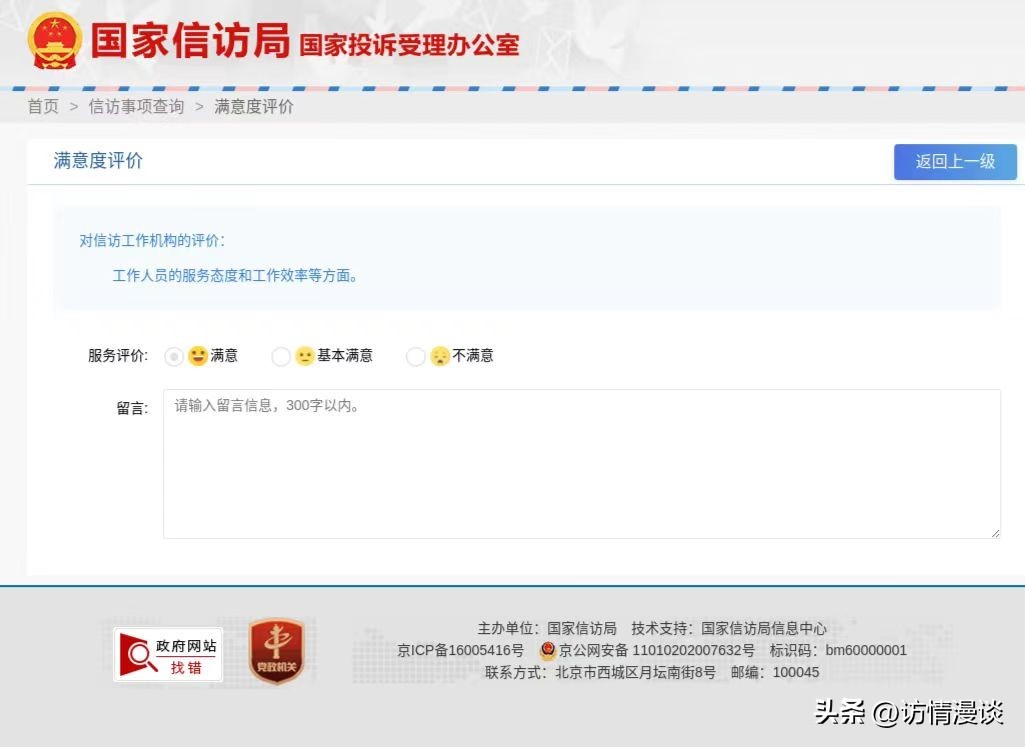Click the 满意度评价 panel heading

98,161
